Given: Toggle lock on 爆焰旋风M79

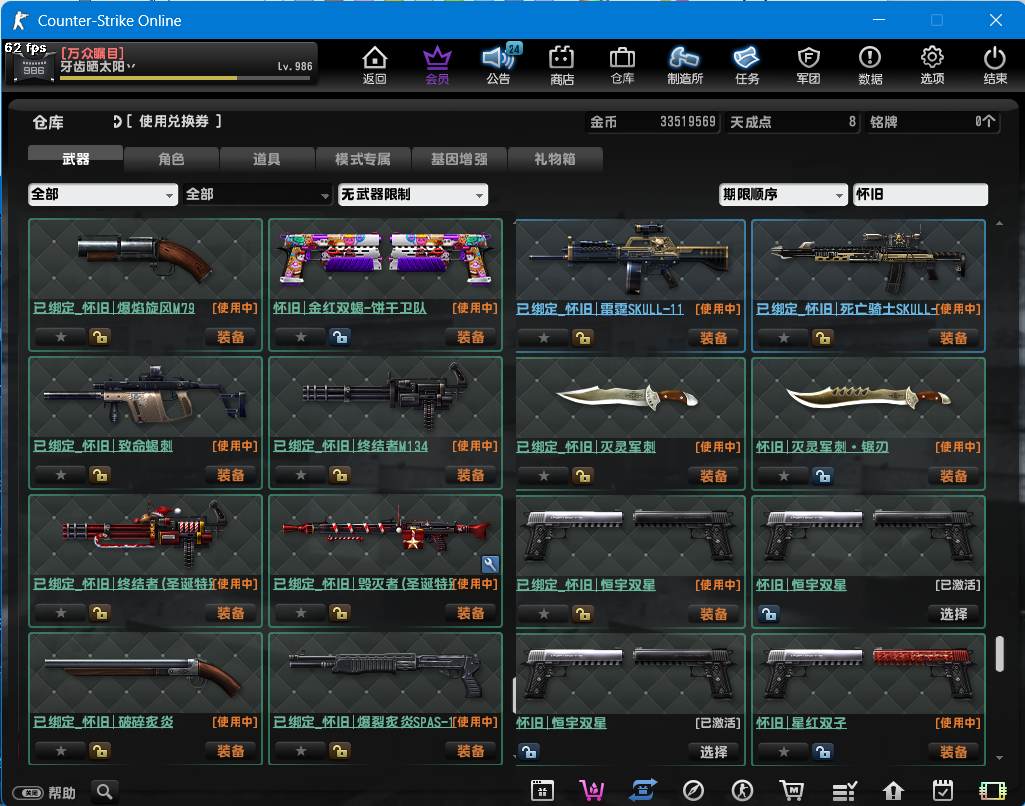Looking at the screenshot, I should 100,337.
